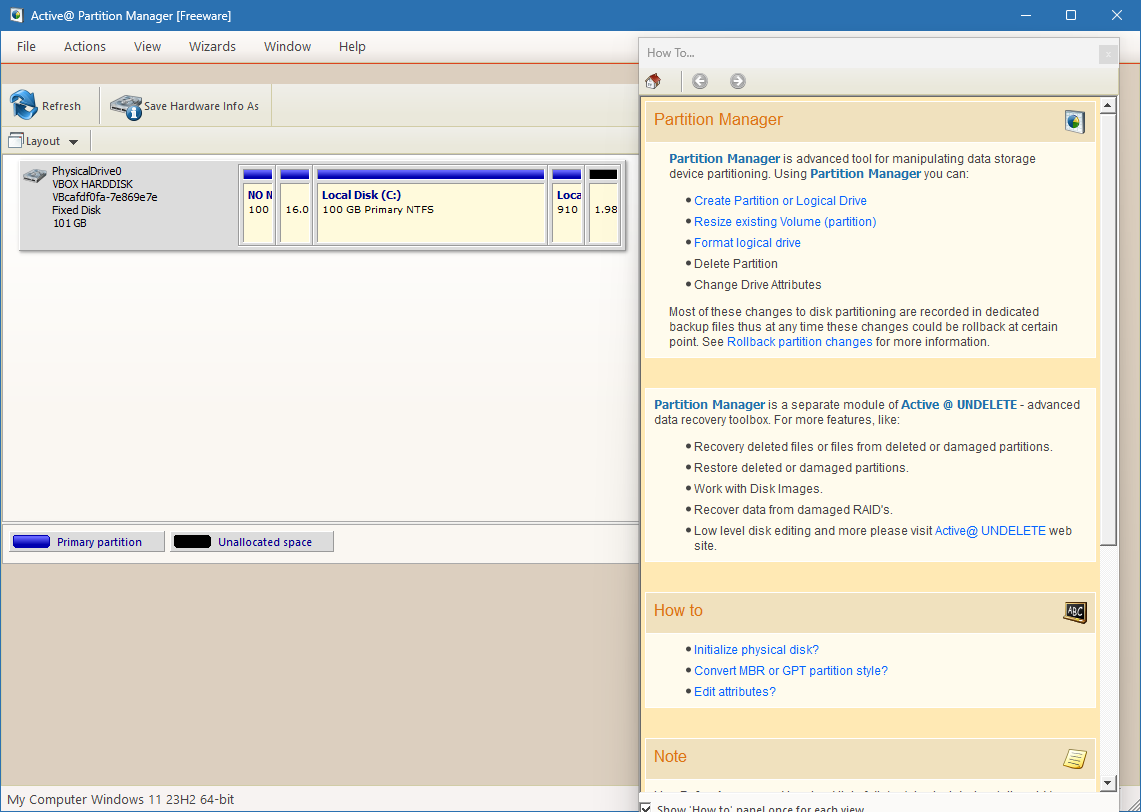Click Save Hardware Info As icon
Screen dimensions: 1141x812
(126, 106)
